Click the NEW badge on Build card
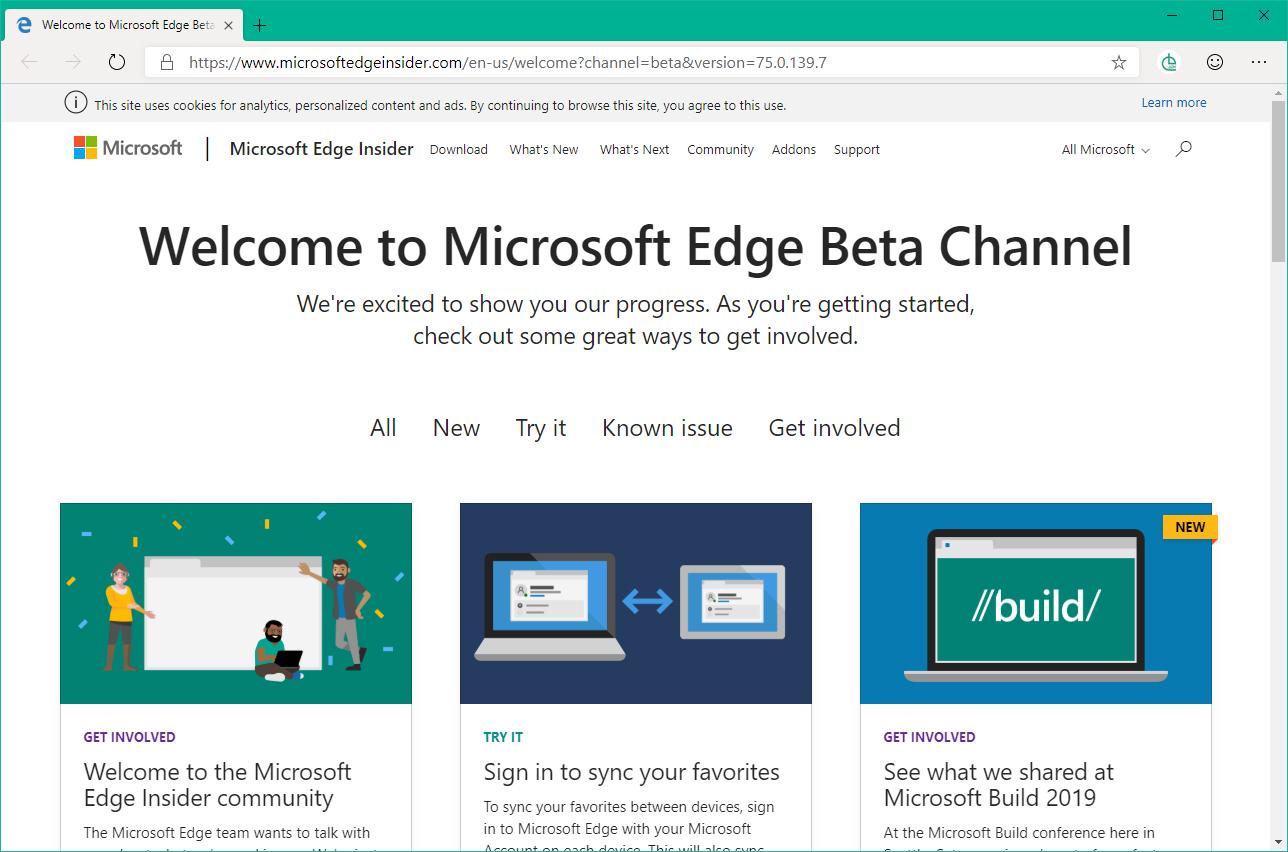 (x=1190, y=527)
